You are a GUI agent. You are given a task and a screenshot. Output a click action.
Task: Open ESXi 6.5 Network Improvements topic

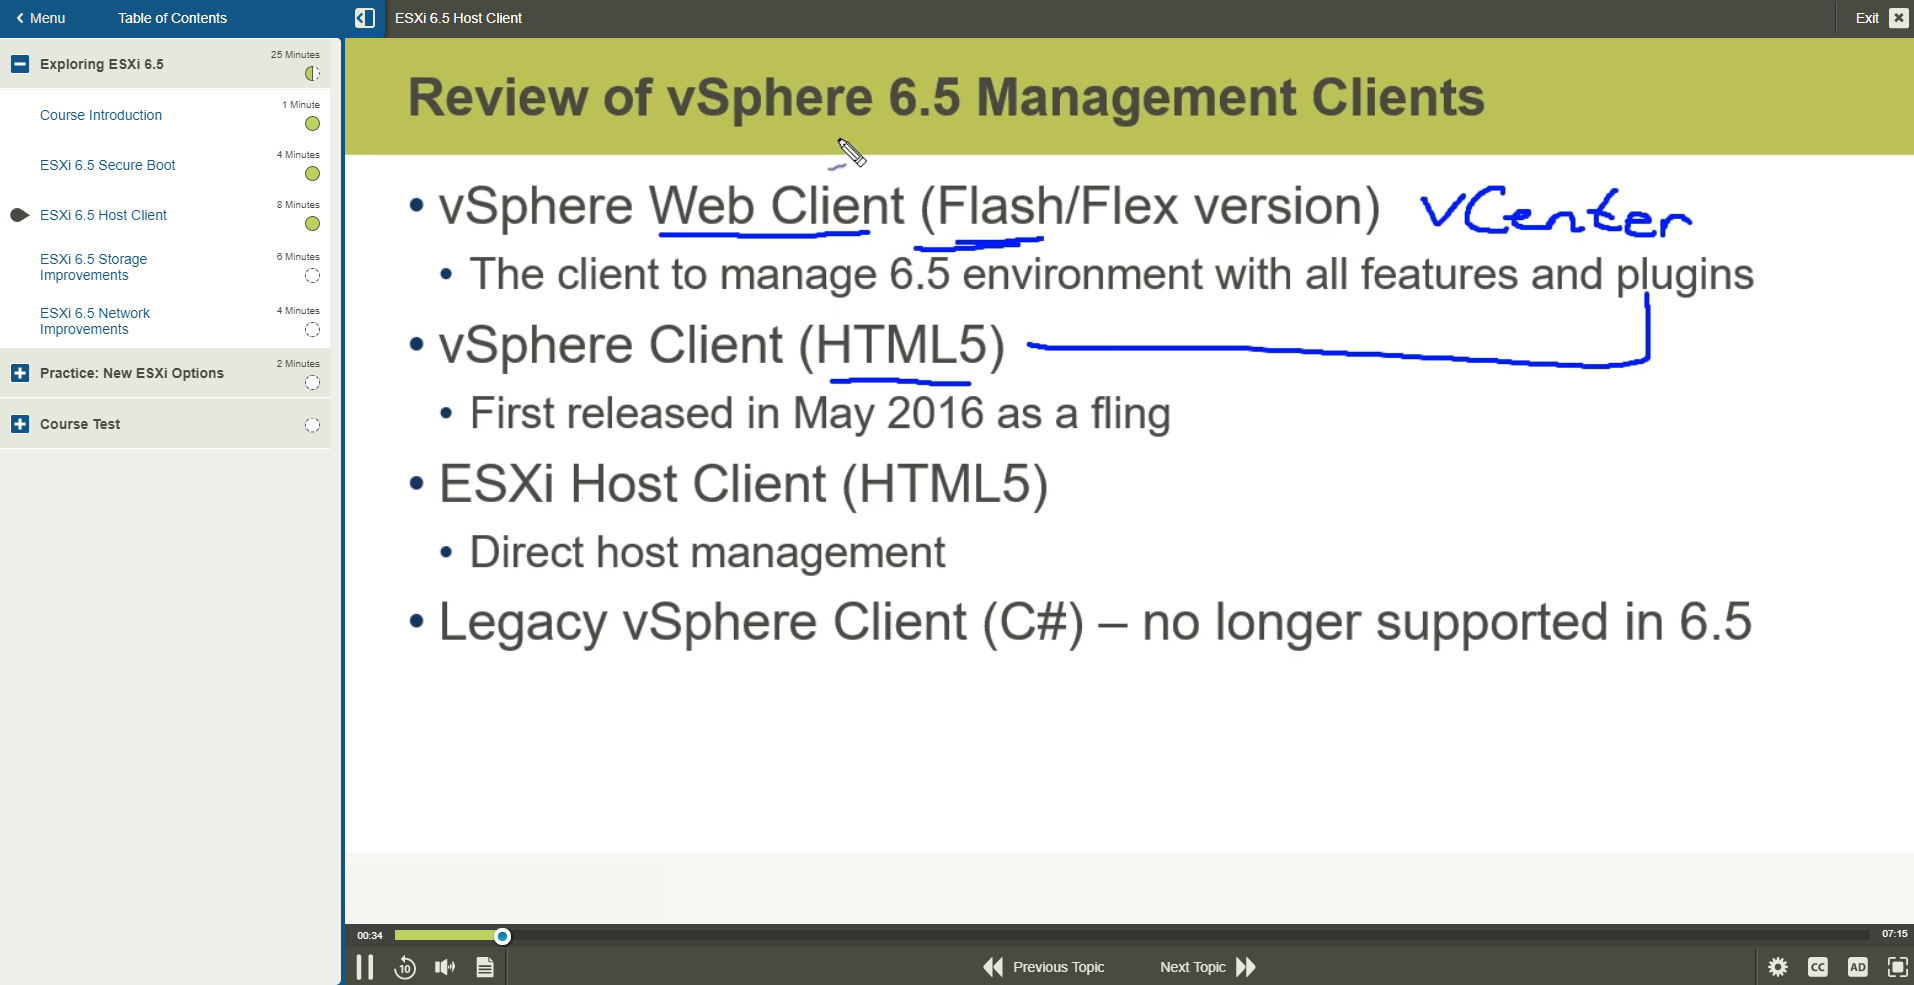[94, 321]
